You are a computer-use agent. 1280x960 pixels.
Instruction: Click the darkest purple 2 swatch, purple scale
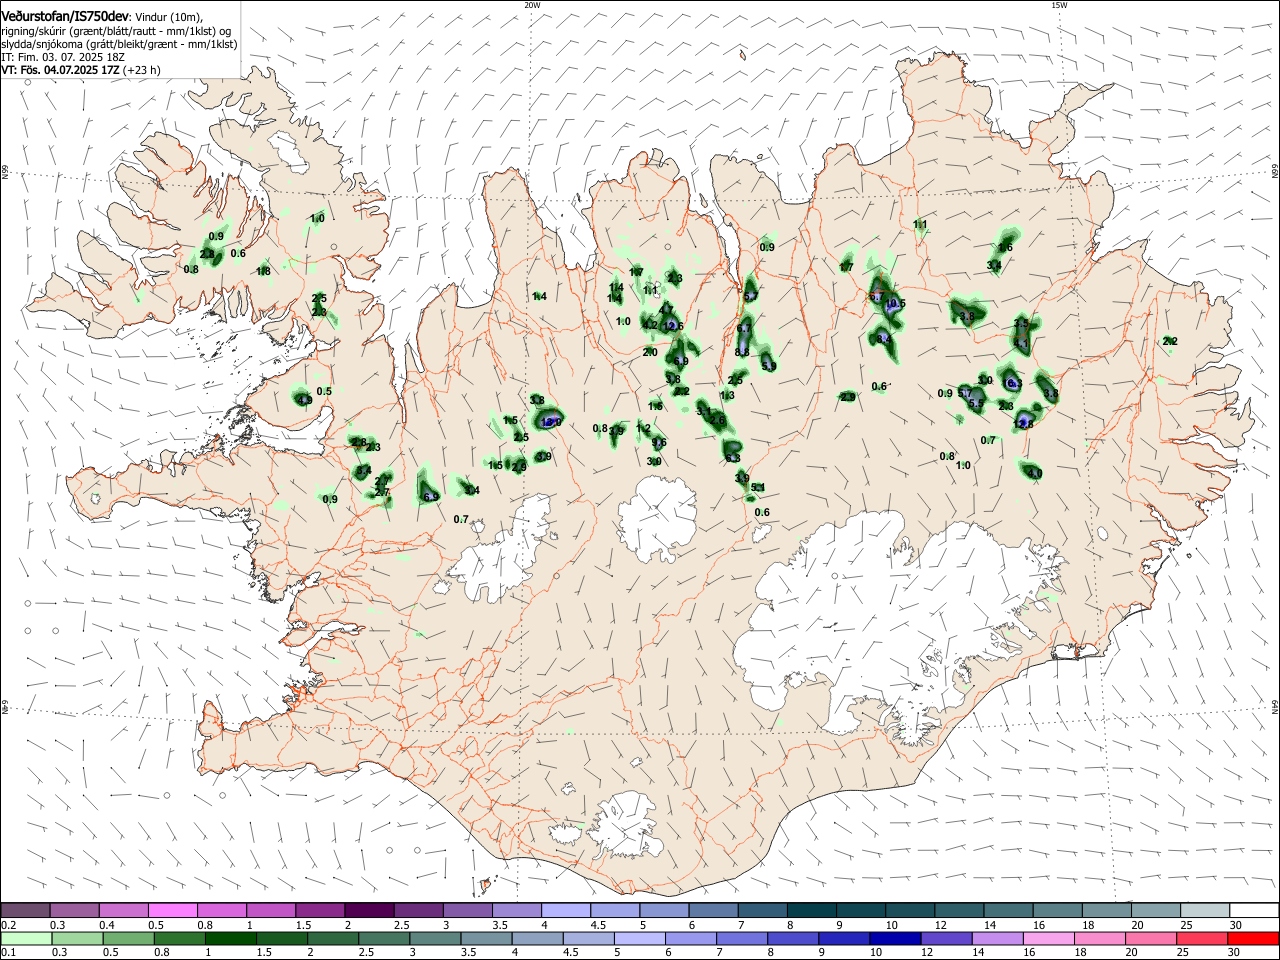[x=369, y=911]
